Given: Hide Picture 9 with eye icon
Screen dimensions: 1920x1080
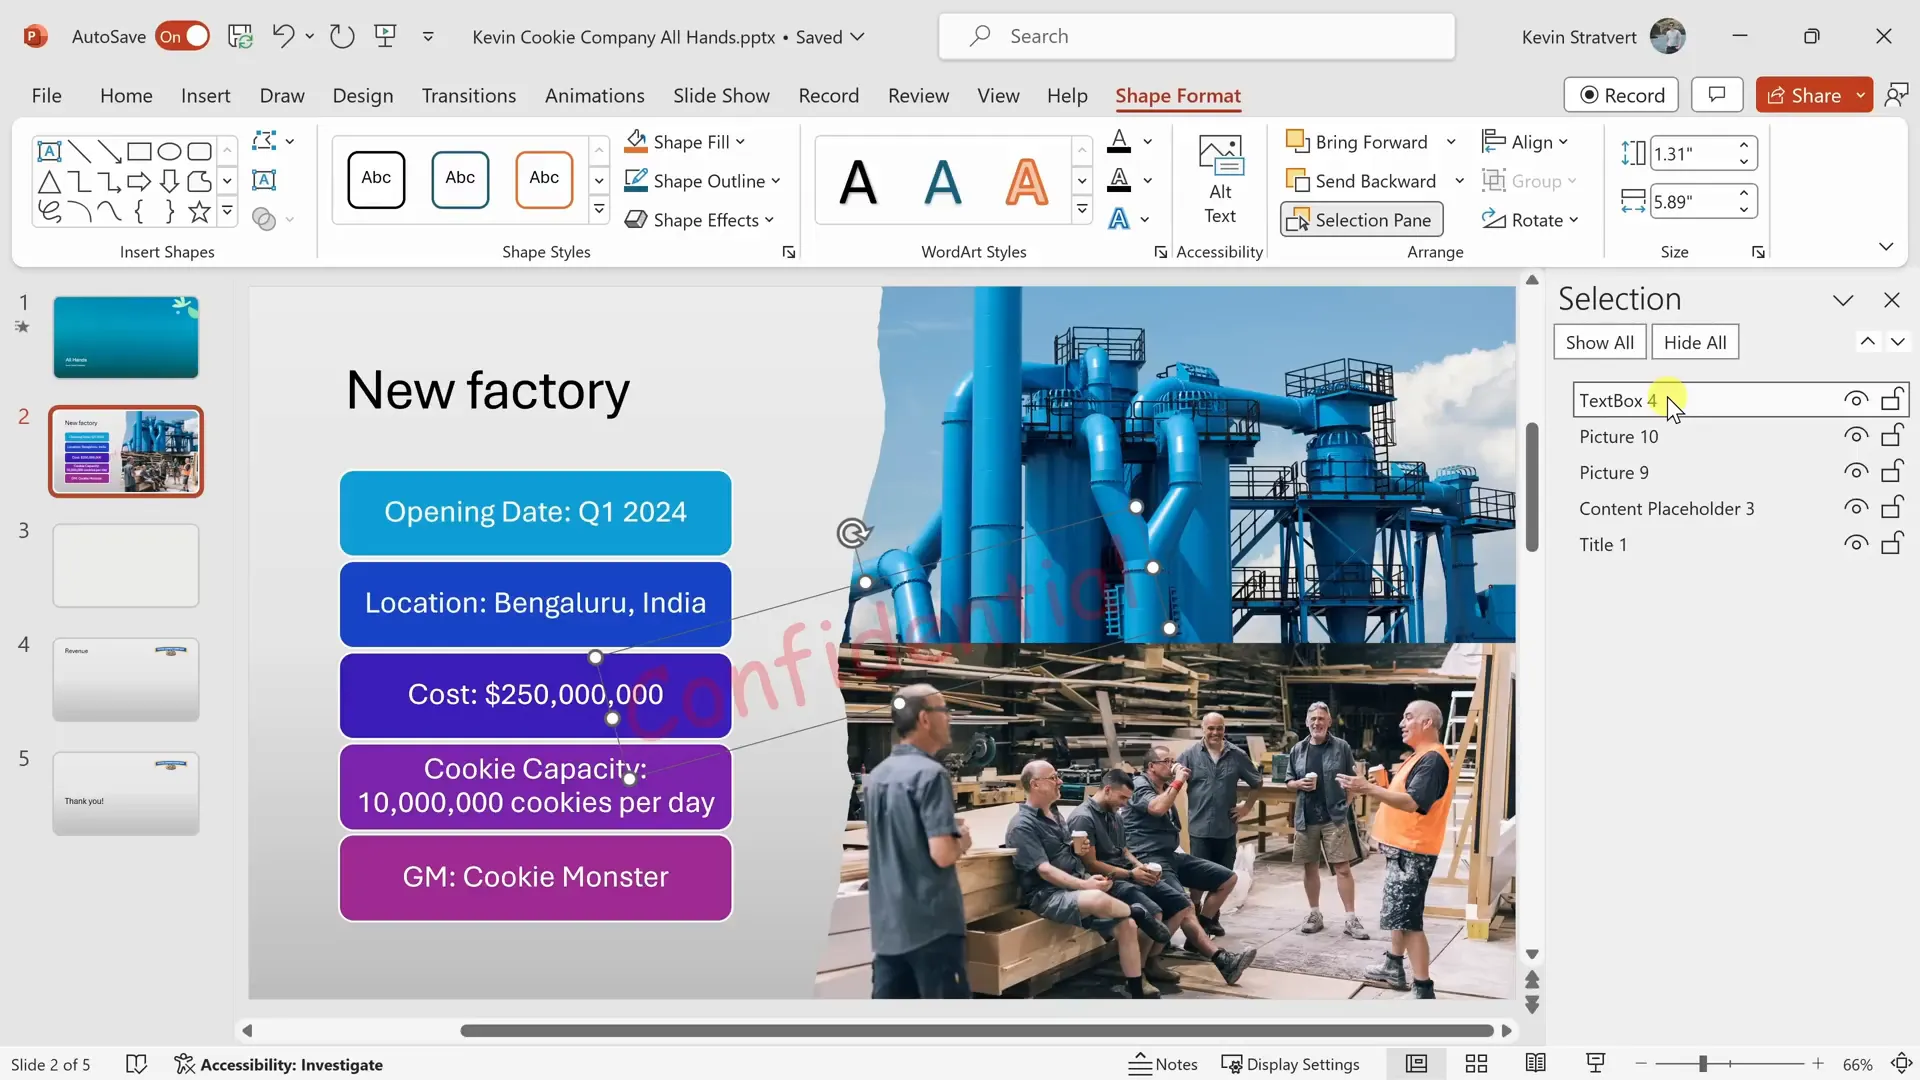Looking at the screenshot, I should pos(1856,472).
